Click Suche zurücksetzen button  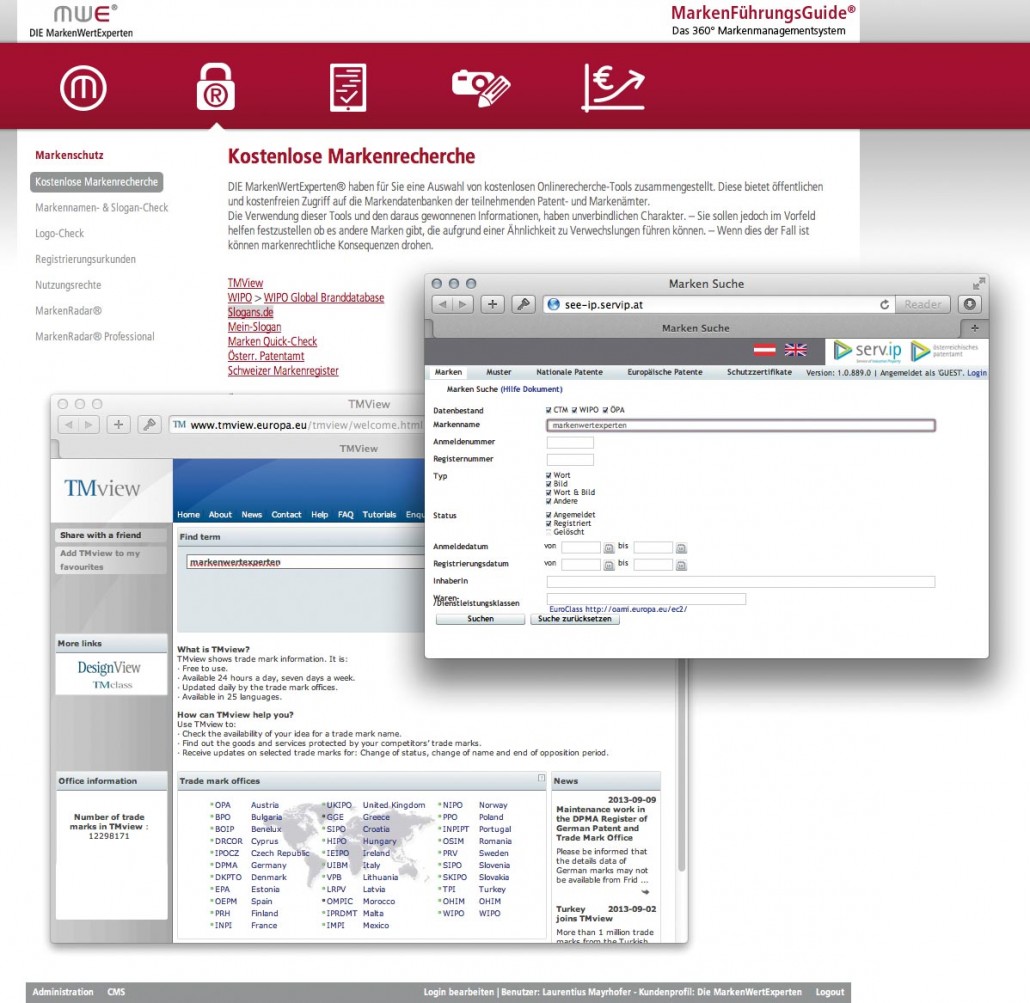click(575, 619)
